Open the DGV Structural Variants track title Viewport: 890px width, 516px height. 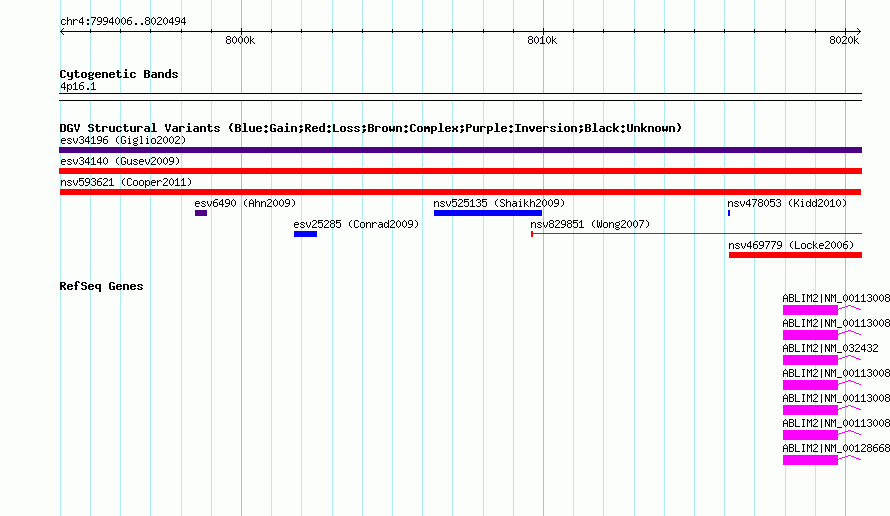(x=370, y=128)
